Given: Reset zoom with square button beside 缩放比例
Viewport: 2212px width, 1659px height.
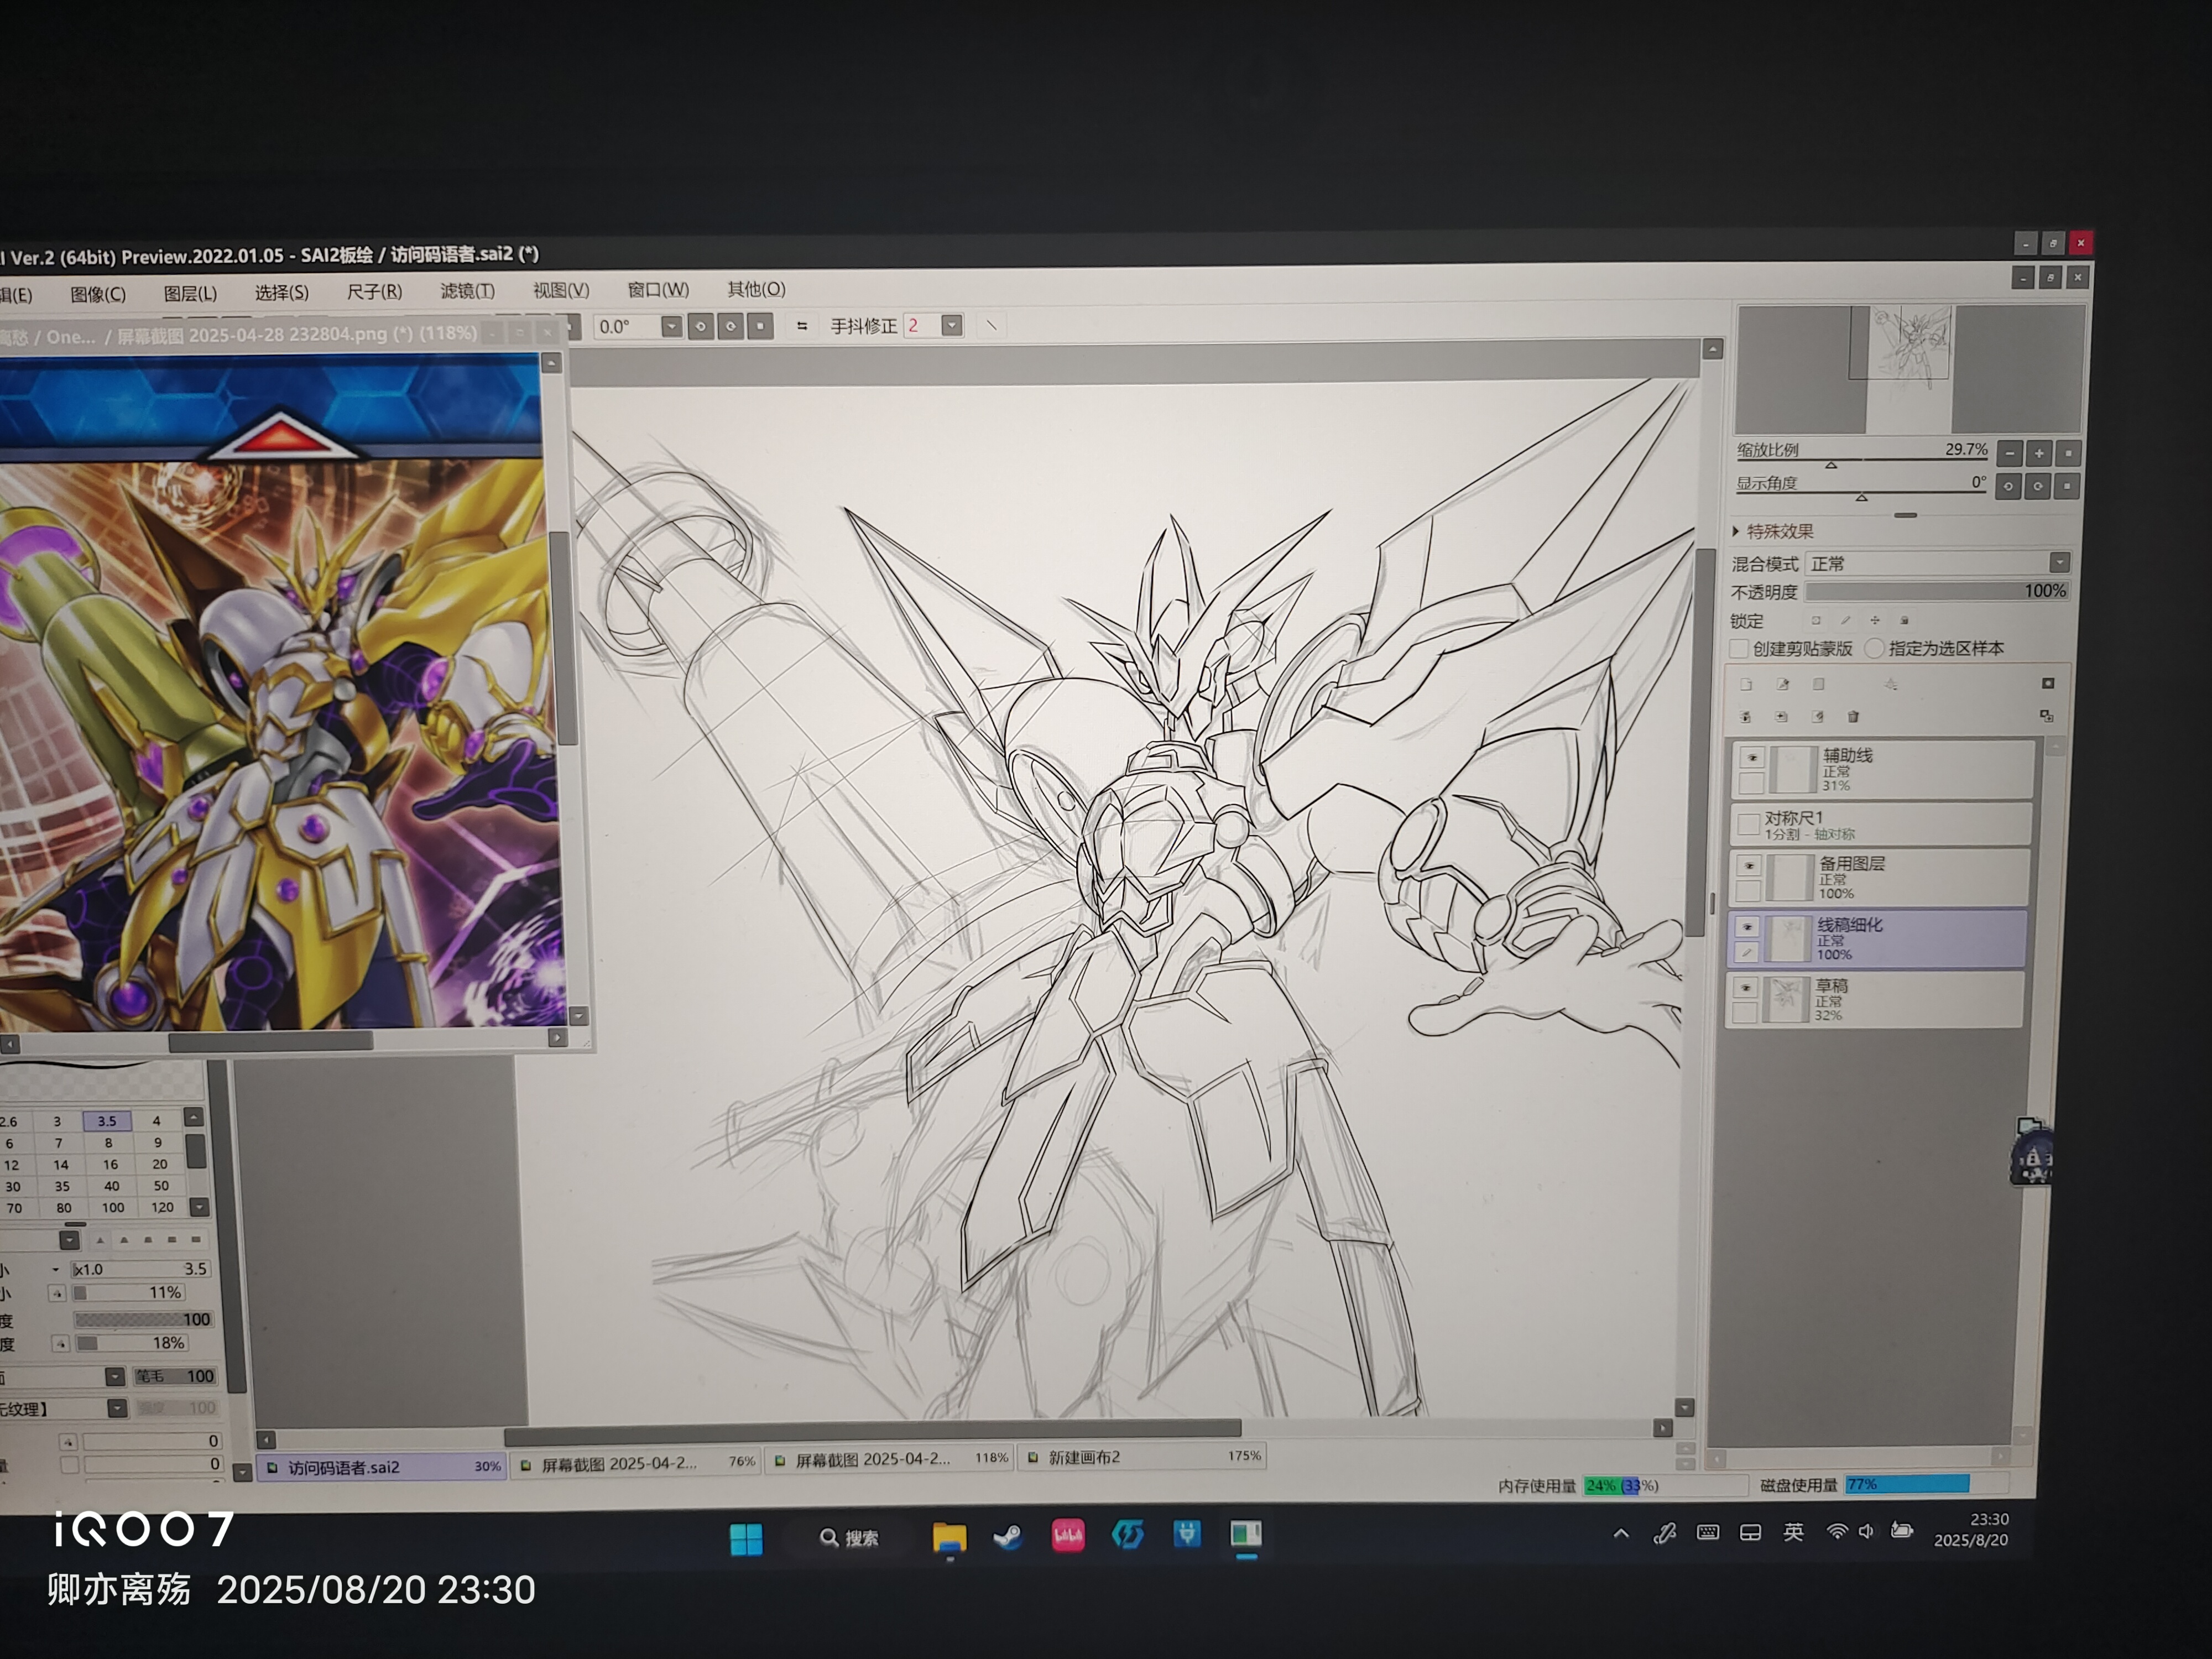Looking at the screenshot, I should pyautogui.click(x=2068, y=453).
